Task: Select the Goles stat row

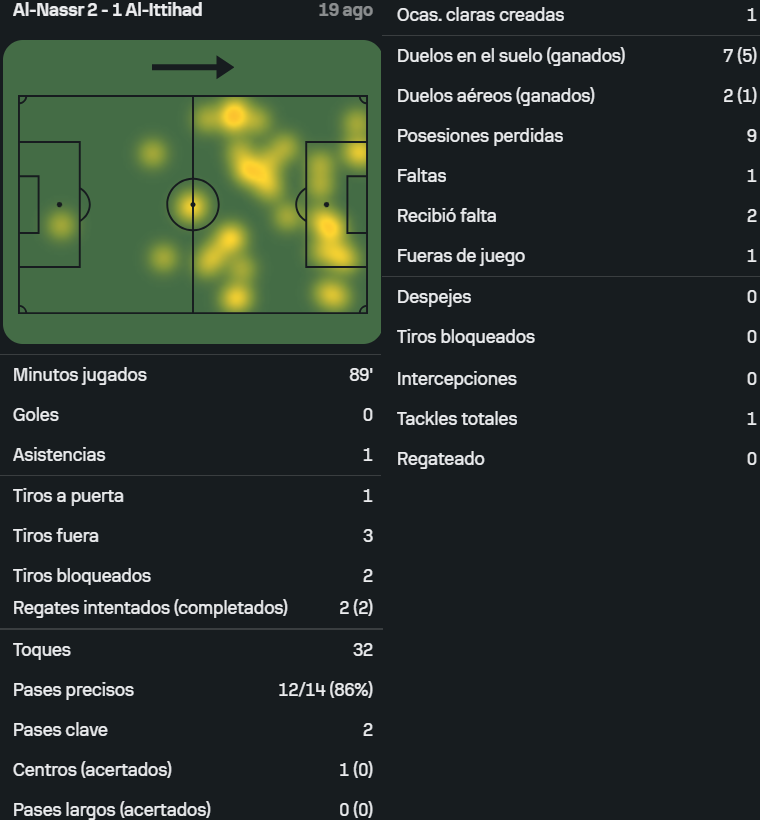Action: pos(192,415)
